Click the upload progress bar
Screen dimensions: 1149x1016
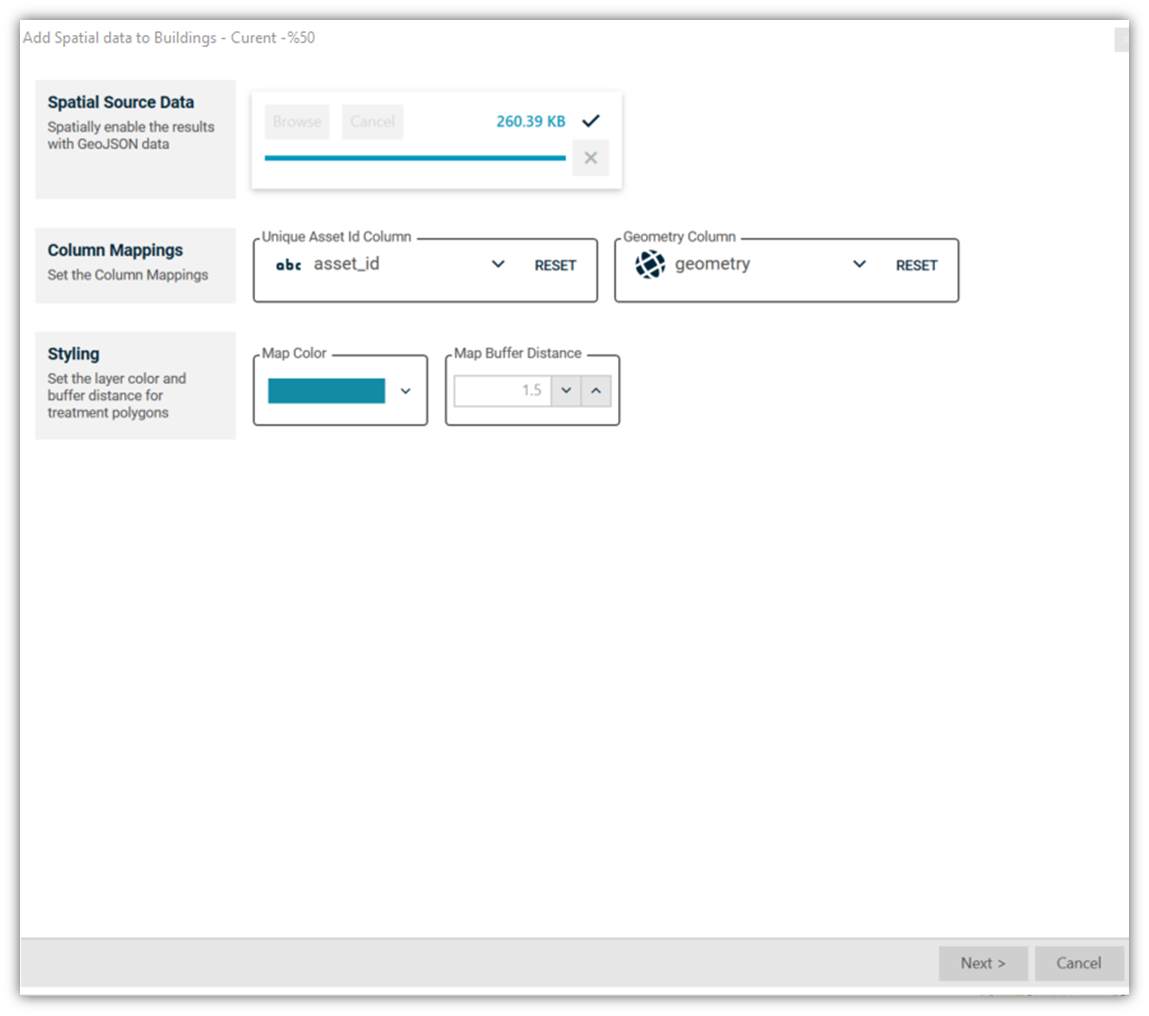pyautogui.click(x=415, y=158)
